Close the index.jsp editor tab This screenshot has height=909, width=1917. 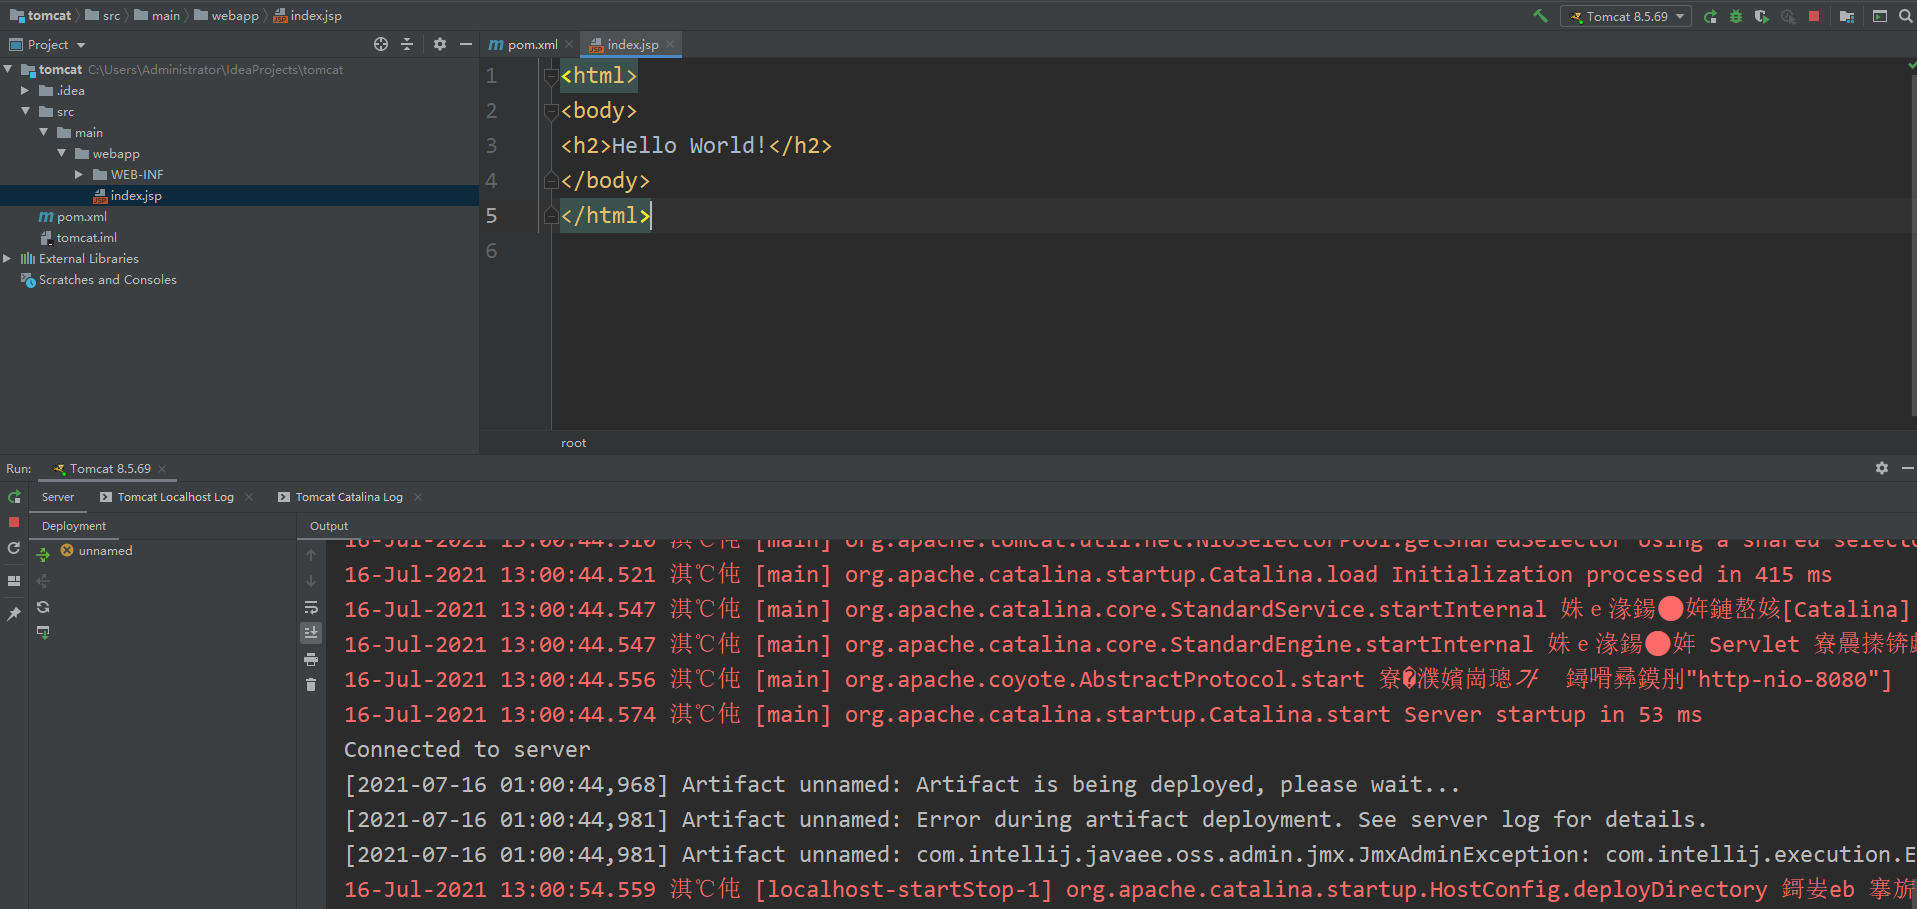click(670, 44)
